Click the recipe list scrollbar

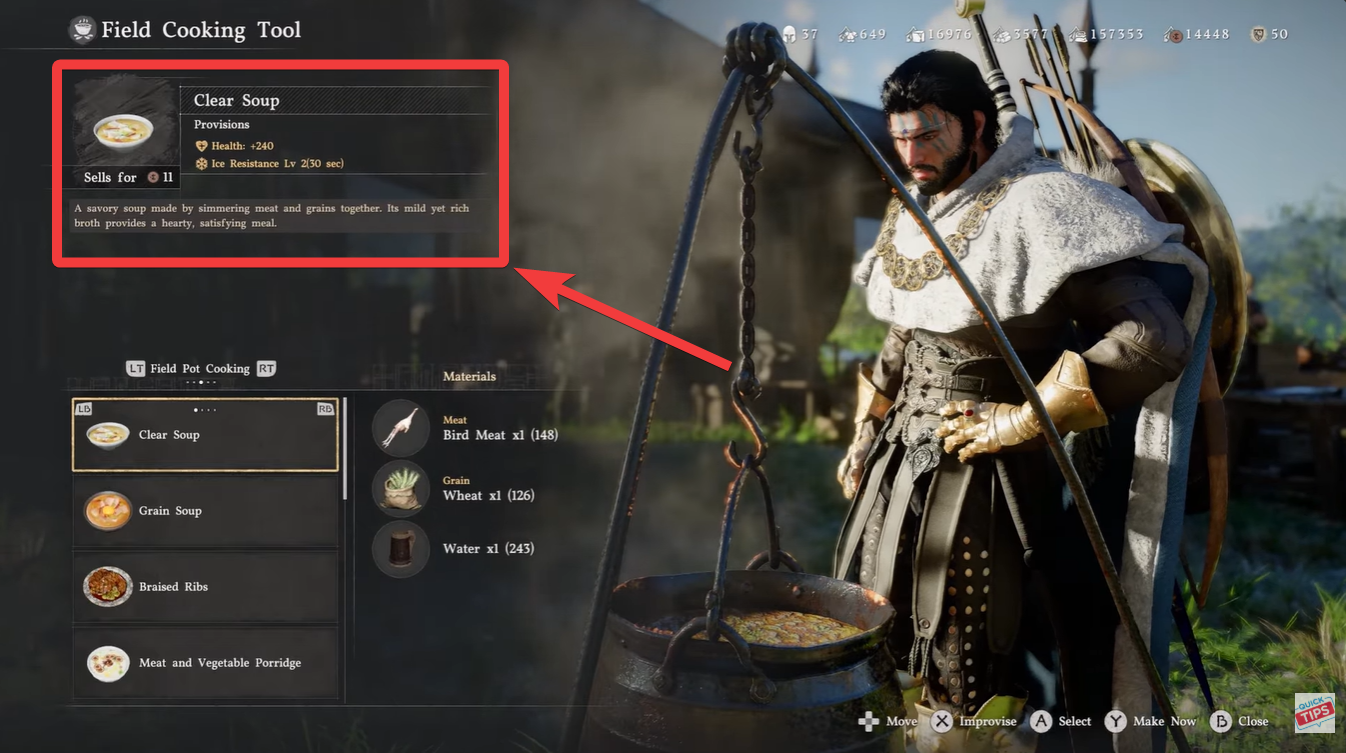click(x=345, y=448)
